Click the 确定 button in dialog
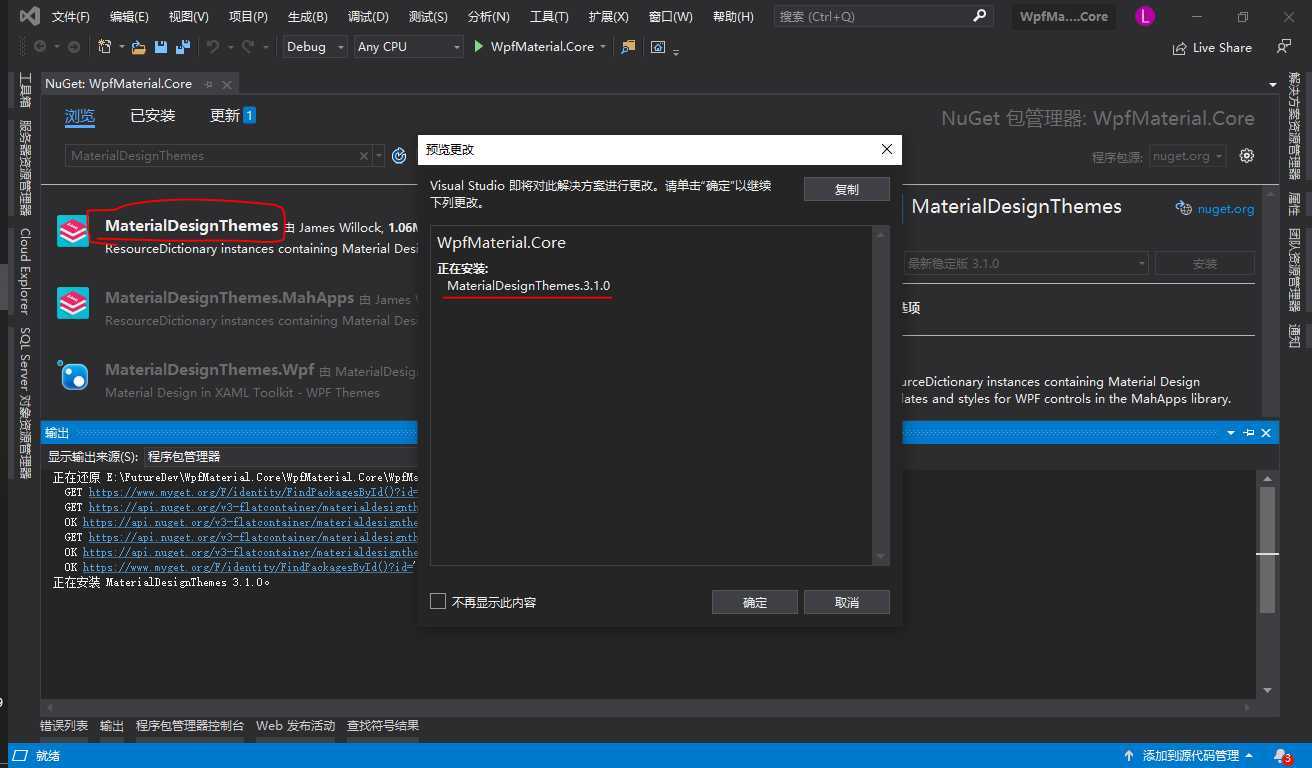This screenshot has height=768, width=1312. [x=755, y=602]
